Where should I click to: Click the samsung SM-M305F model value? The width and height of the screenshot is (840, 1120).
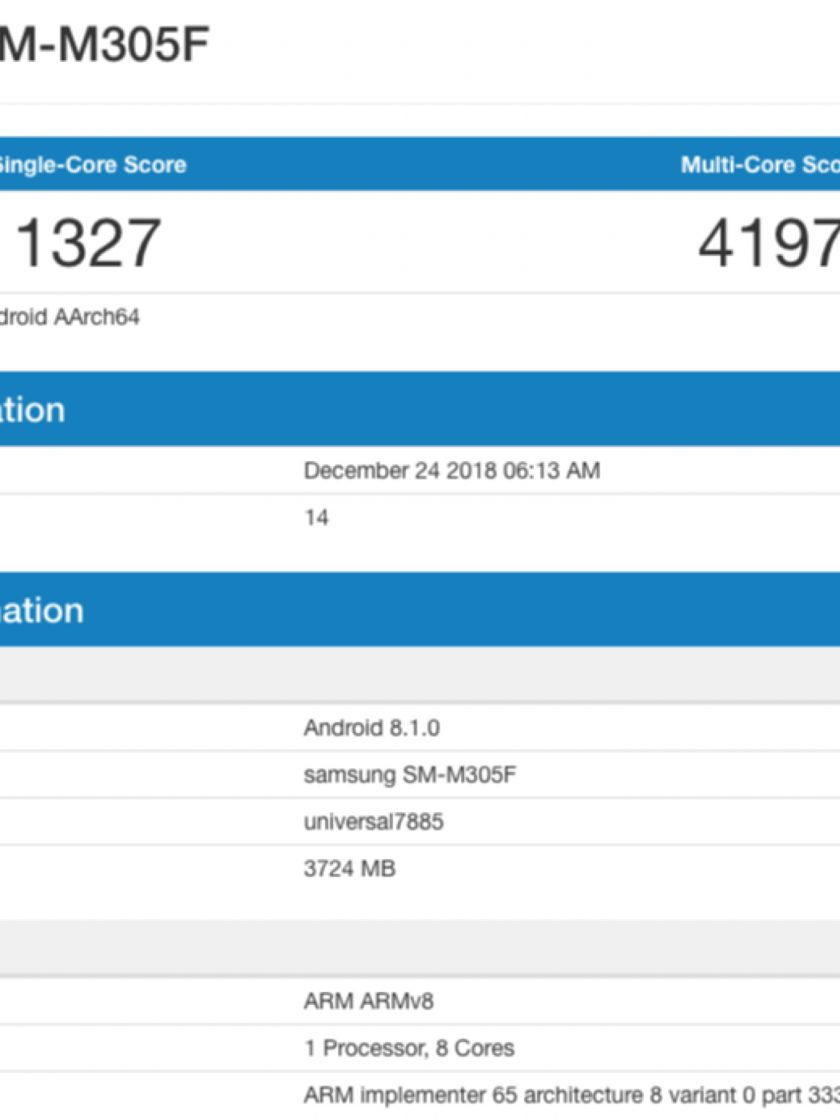[409, 775]
